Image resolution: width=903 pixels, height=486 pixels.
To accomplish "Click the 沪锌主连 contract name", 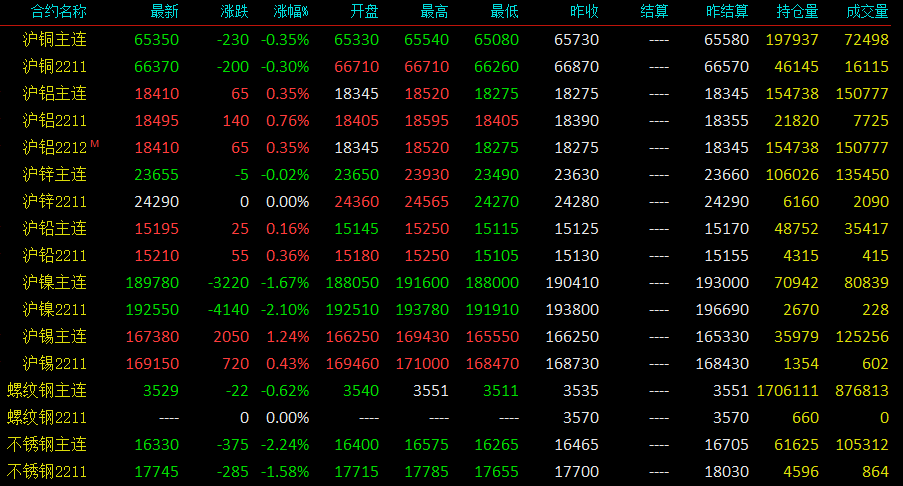I will [55, 174].
